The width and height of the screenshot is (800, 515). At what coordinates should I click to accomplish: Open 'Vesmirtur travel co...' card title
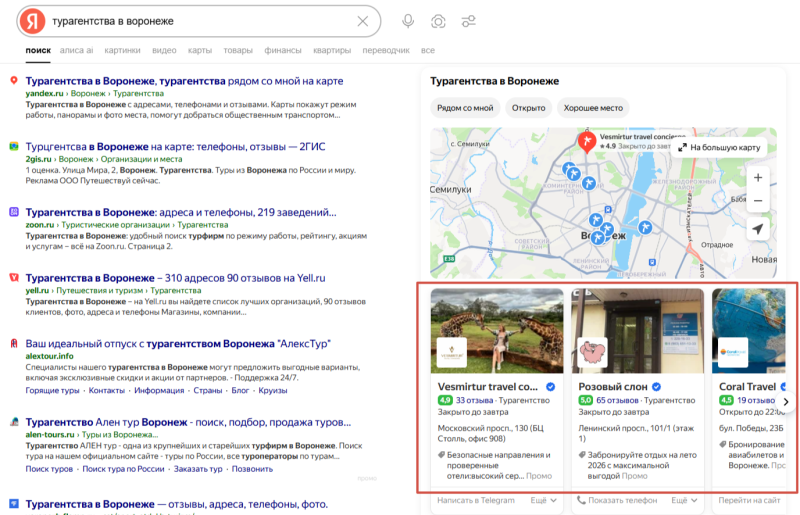point(488,387)
